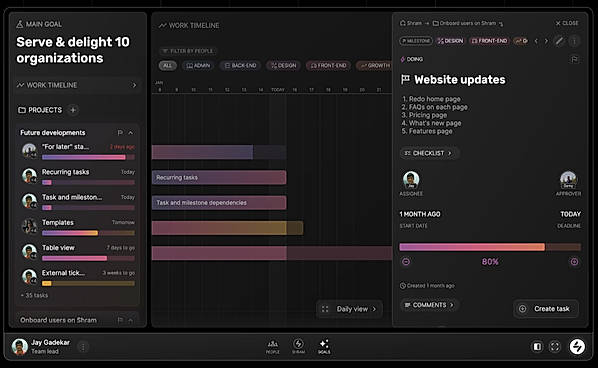Decrease progress with minus circle icon

click(x=406, y=262)
